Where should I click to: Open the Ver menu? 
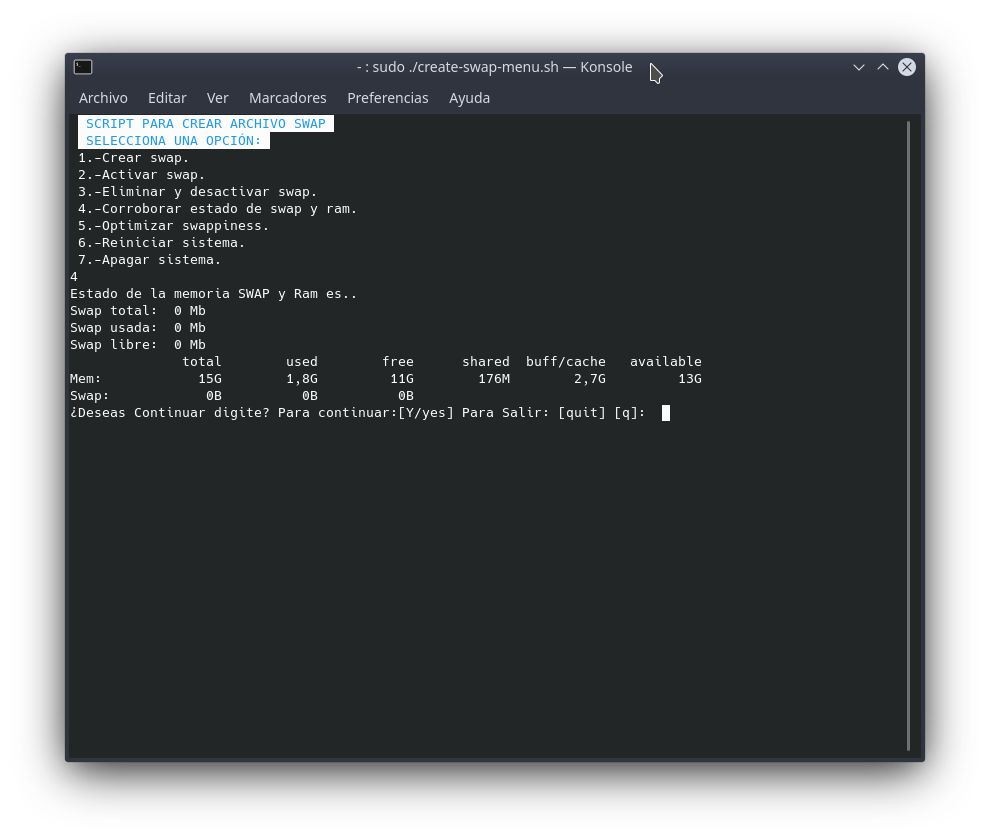pyautogui.click(x=217, y=98)
